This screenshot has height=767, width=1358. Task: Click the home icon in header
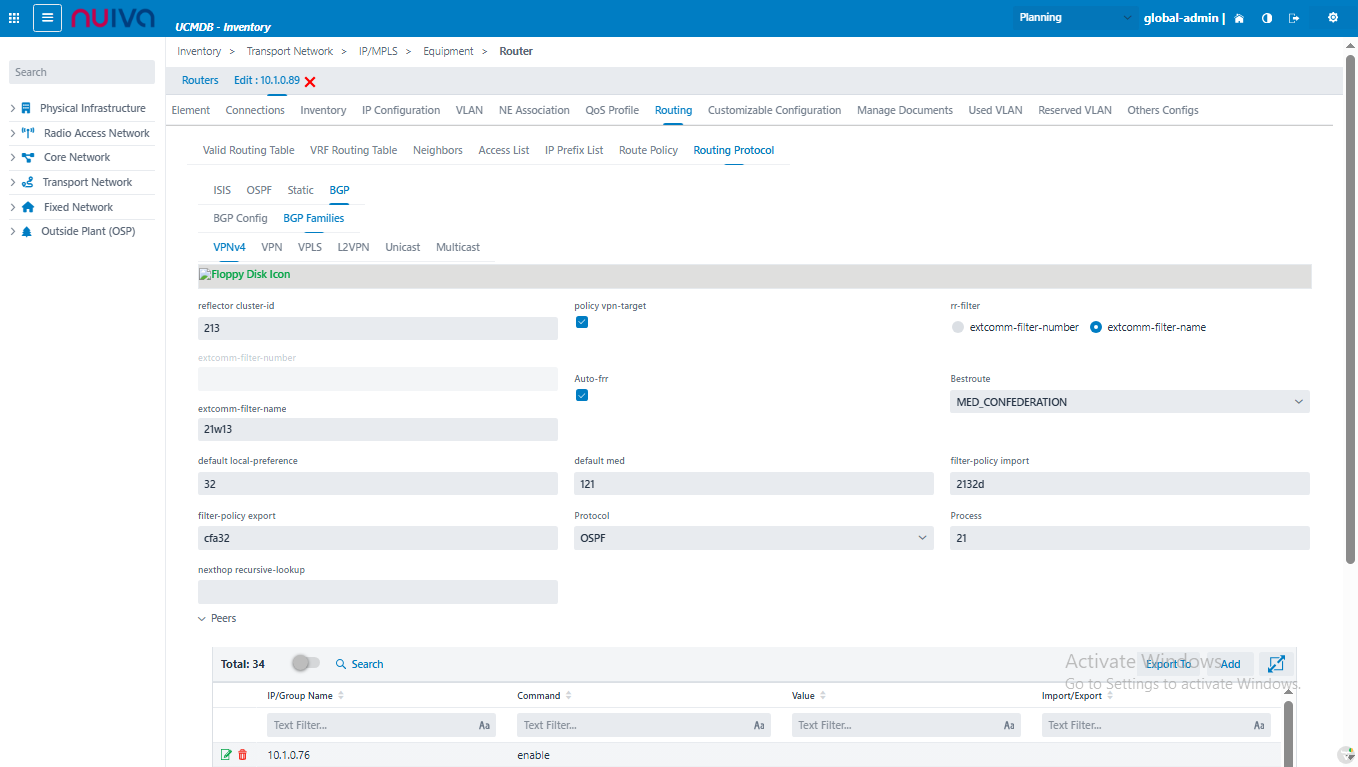1239,18
